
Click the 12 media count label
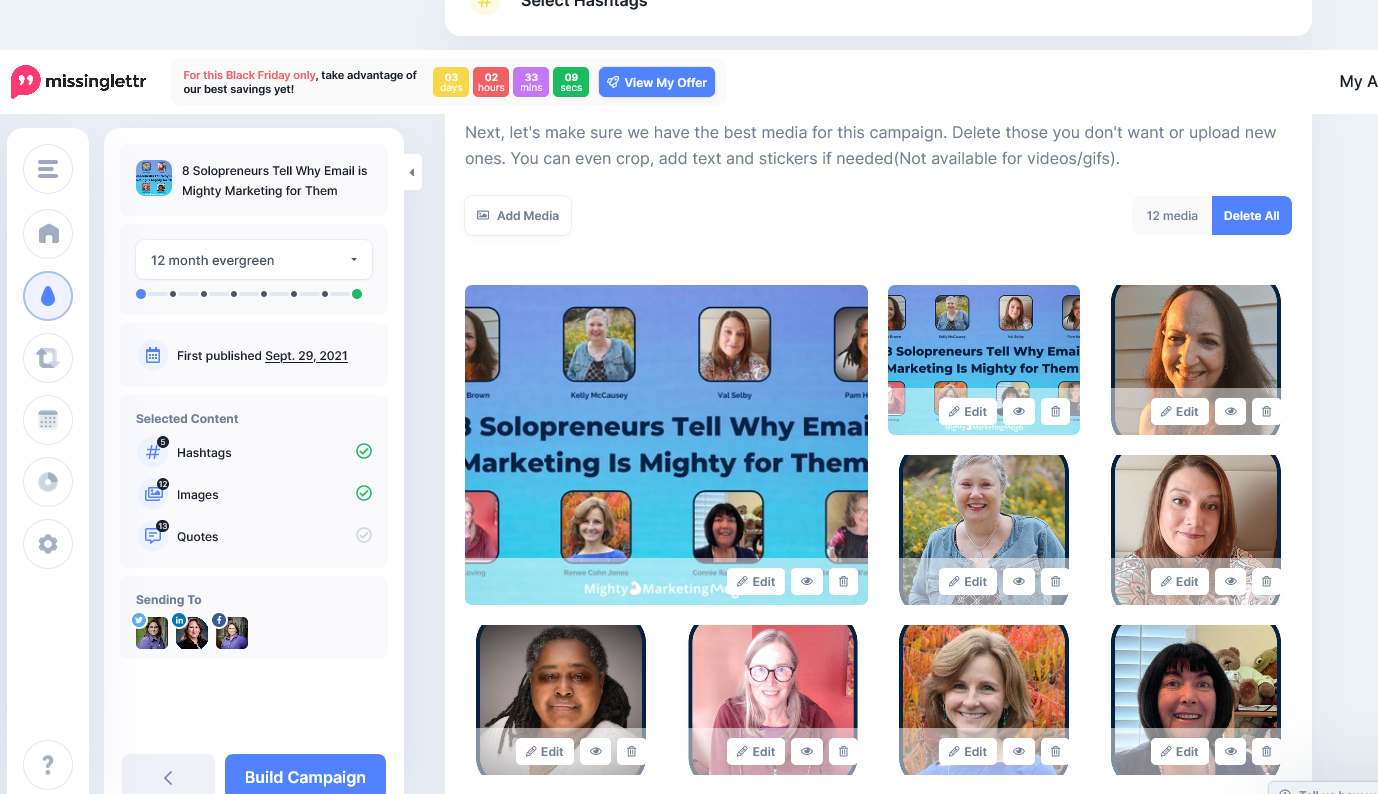coord(1172,215)
